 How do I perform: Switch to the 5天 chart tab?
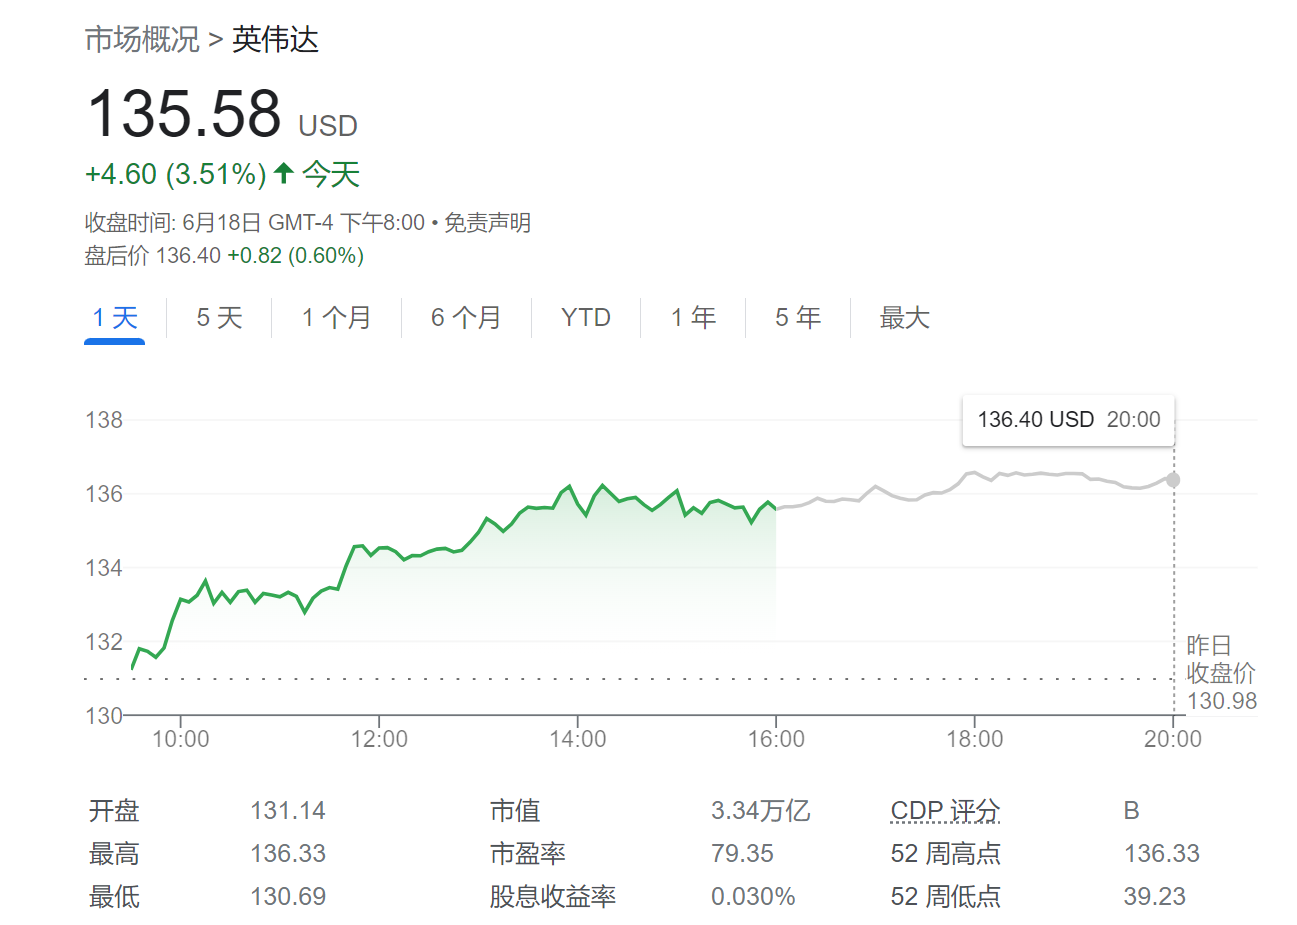point(216,317)
